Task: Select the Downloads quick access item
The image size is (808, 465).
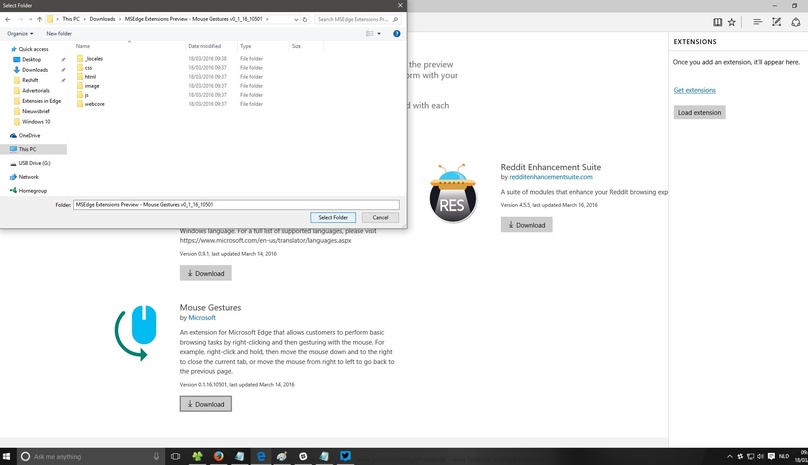Action: pos(35,70)
